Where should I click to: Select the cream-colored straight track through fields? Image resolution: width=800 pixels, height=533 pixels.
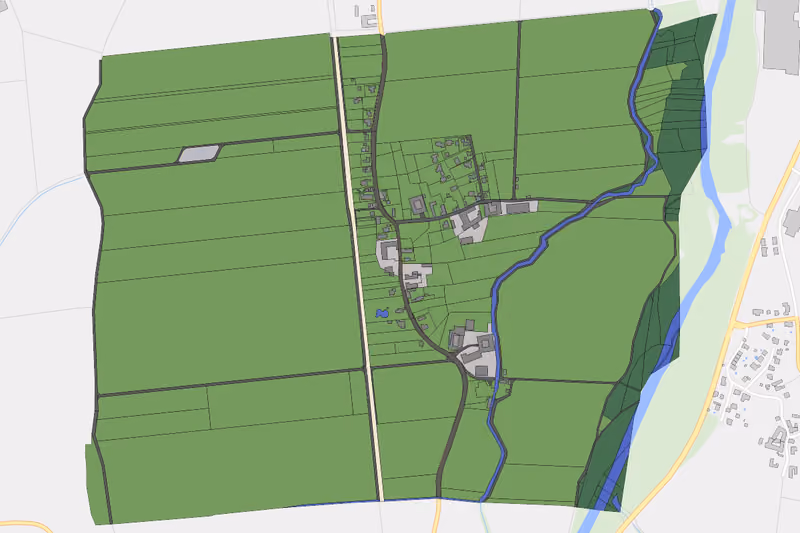pyautogui.click(x=358, y=269)
